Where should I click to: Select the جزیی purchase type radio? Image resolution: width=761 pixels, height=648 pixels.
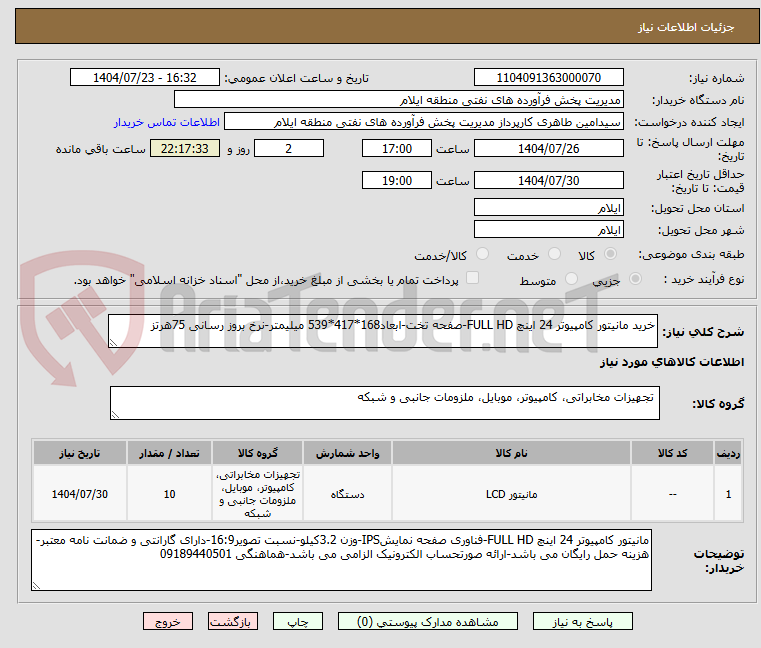click(x=635, y=279)
